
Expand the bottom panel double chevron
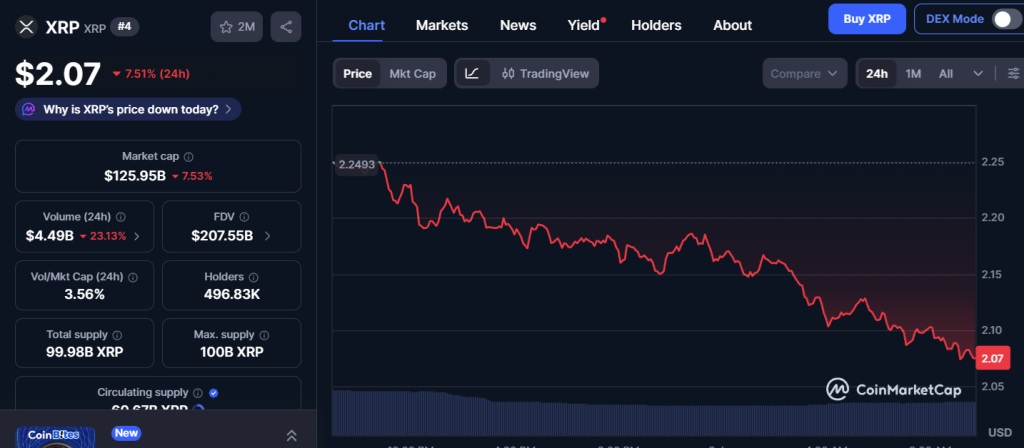292,436
